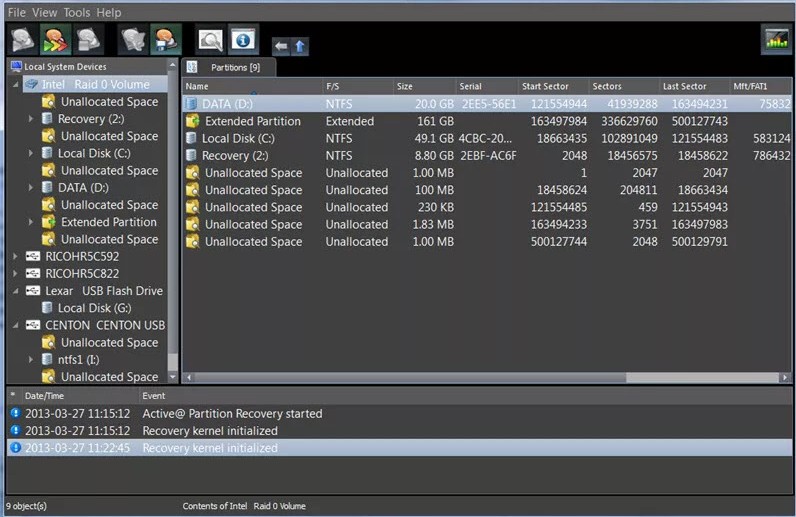This screenshot has height=517, width=796.
Task: Sort by the Last Sector column header
Action: (x=694, y=86)
